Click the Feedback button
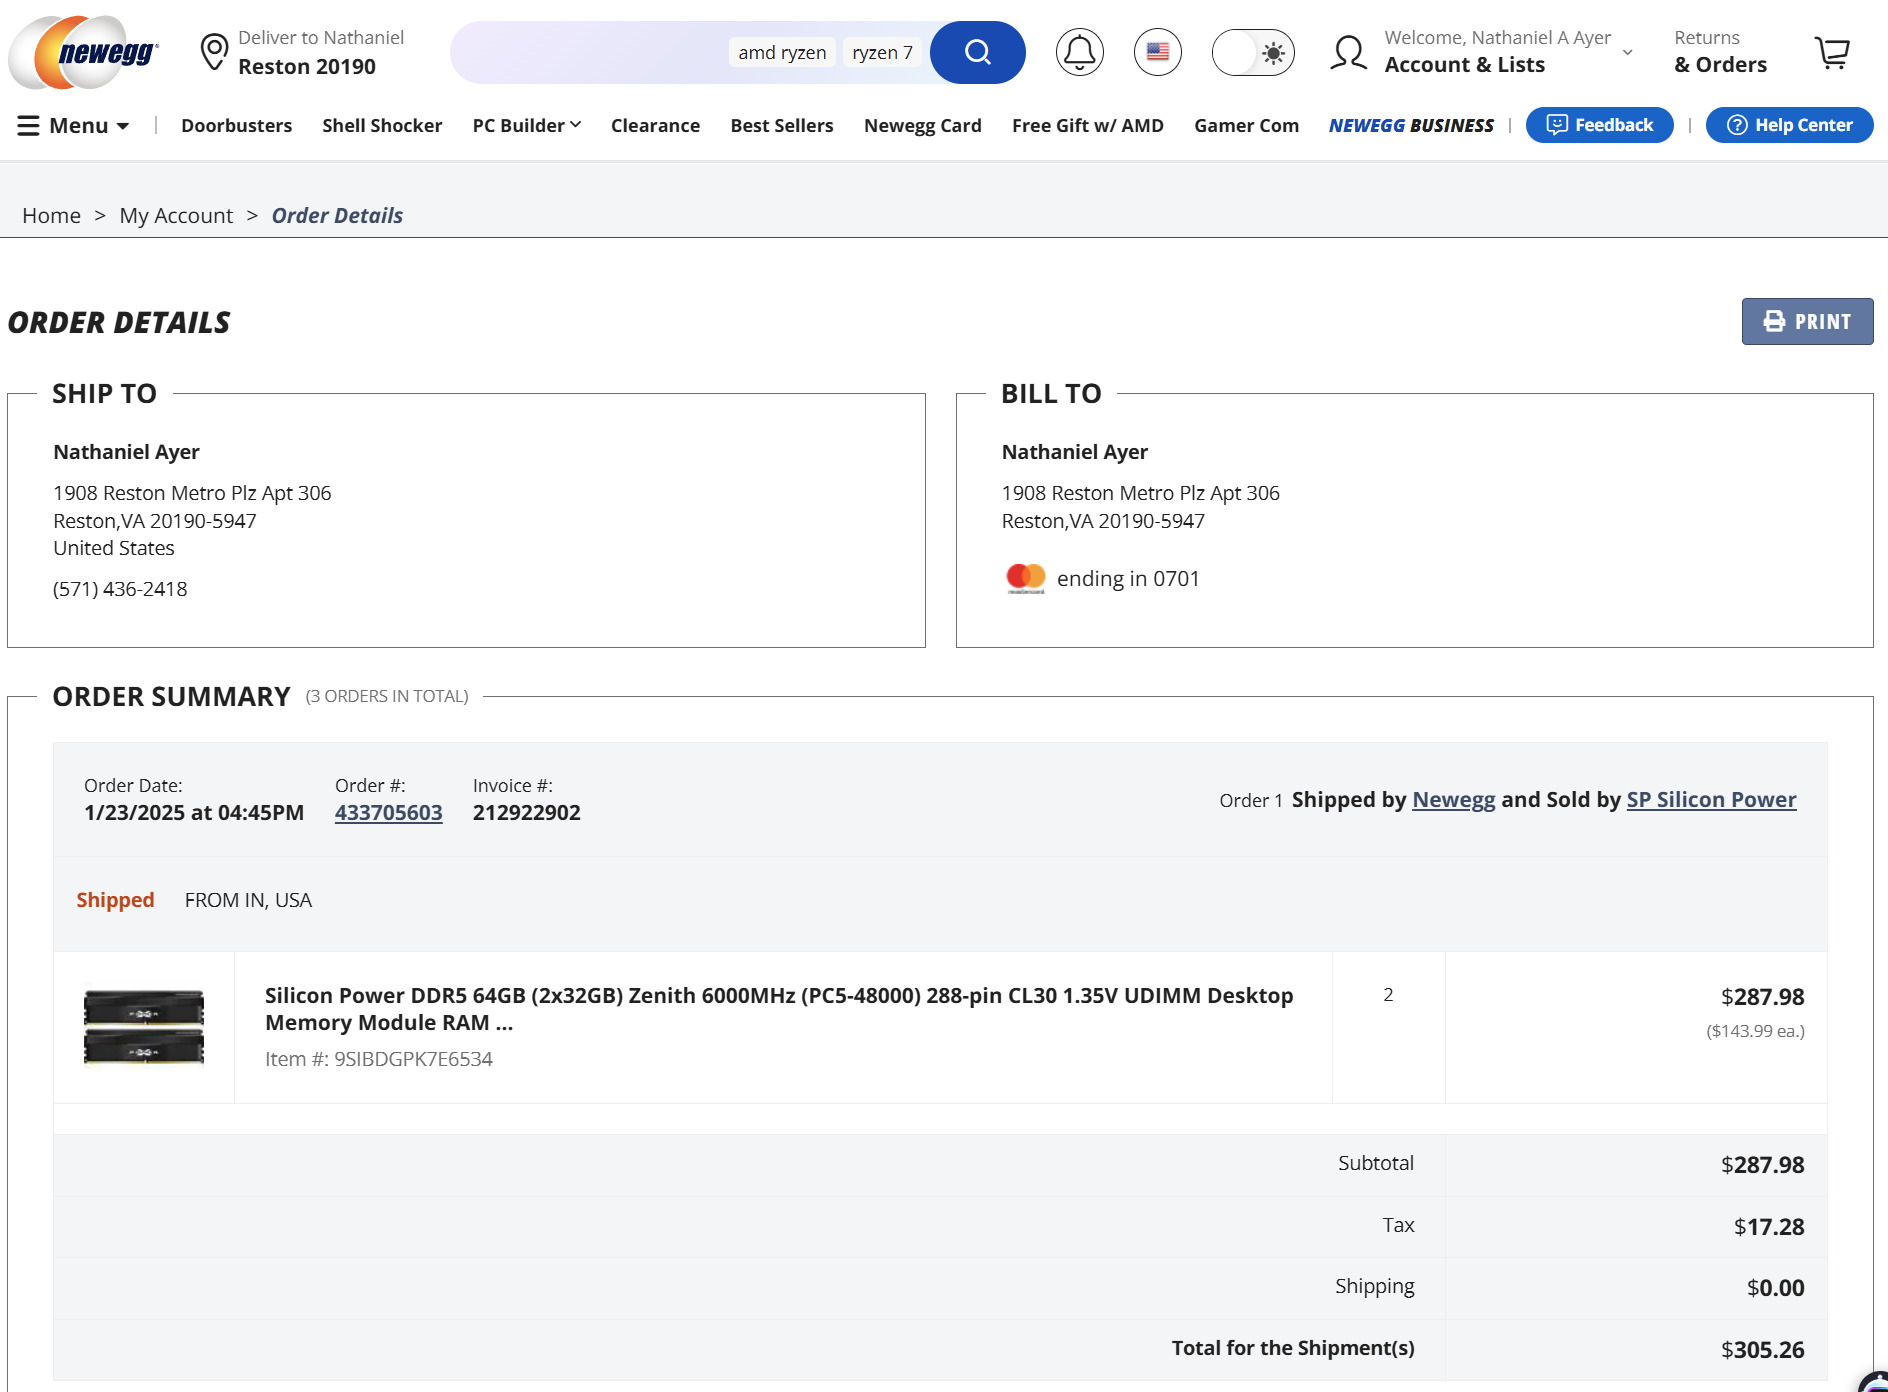Viewport: 1888px width, 1392px height. click(1599, 125)
